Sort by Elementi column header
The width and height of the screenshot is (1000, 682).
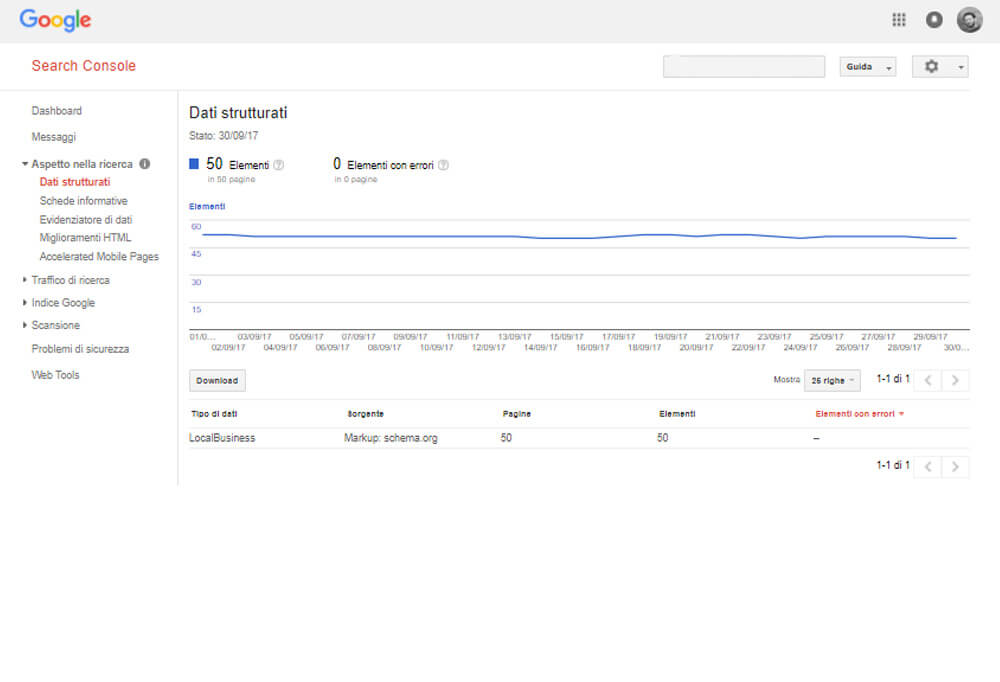(x=677, y=414)
